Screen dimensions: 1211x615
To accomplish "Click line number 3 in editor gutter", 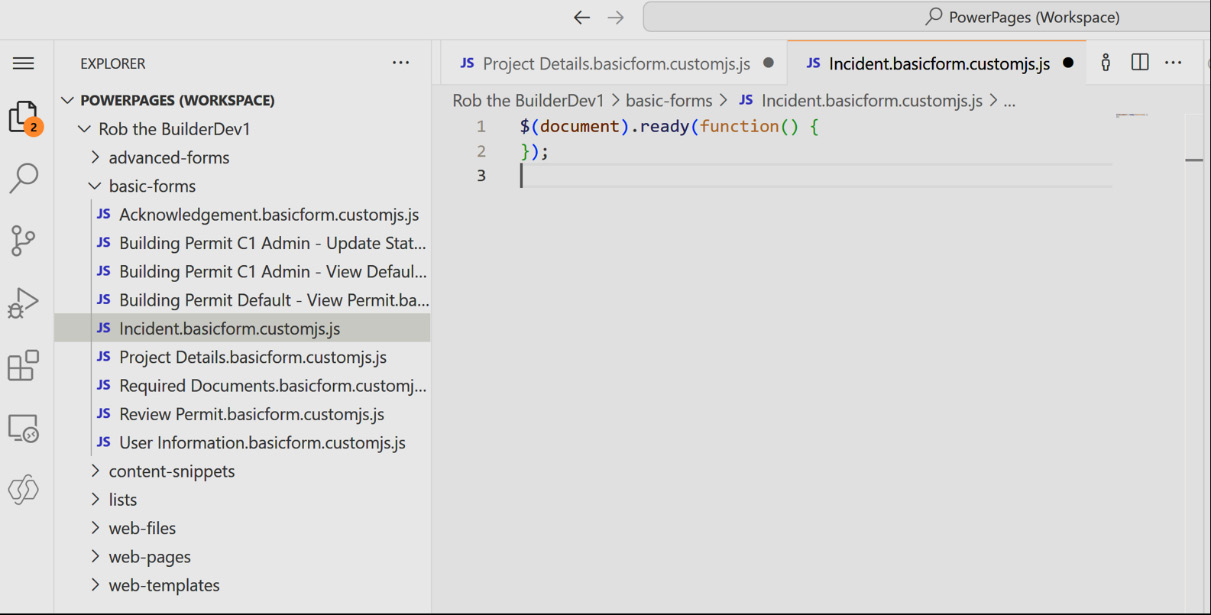I will point(481,175).
